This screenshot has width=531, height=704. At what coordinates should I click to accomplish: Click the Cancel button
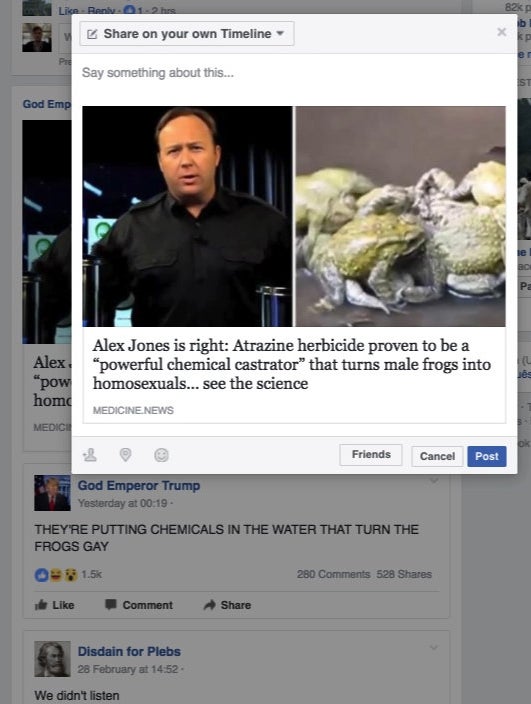(x=437, y=456)
